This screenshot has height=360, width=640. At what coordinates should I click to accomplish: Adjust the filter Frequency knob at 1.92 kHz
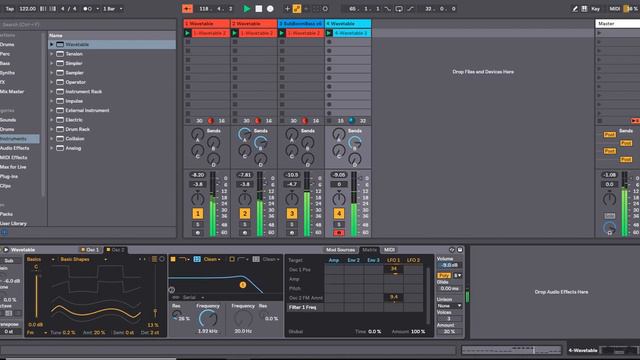(x=208, y=318)
